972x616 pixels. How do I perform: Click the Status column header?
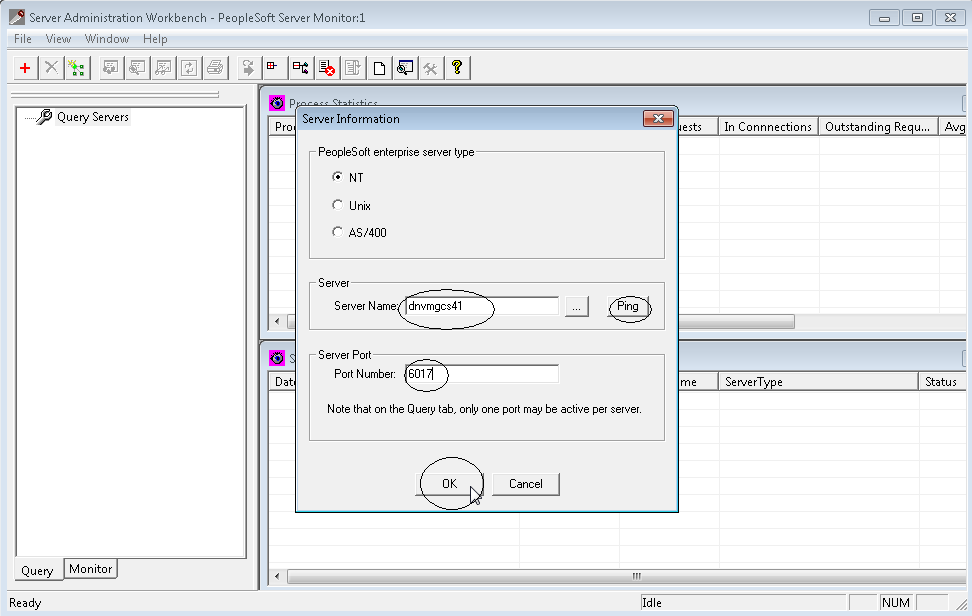tap(942, 382)
